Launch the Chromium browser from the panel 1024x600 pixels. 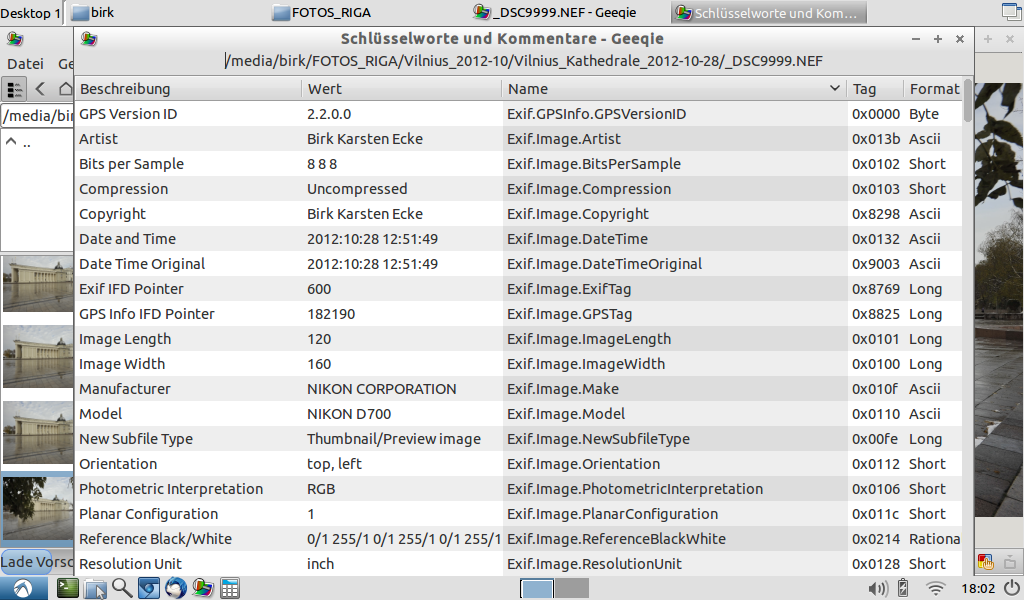(x=149, y=588)
